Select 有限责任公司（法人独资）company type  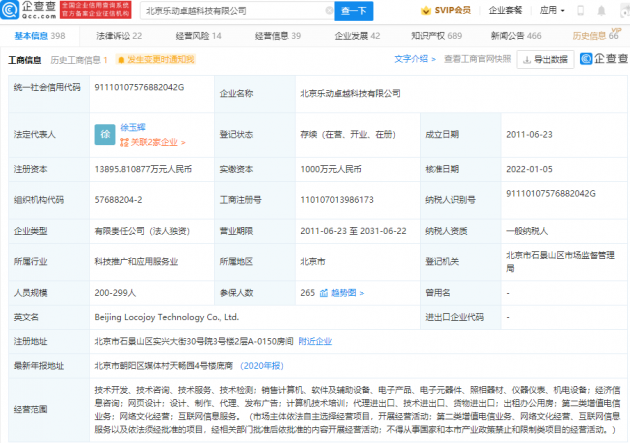(142, 231)
